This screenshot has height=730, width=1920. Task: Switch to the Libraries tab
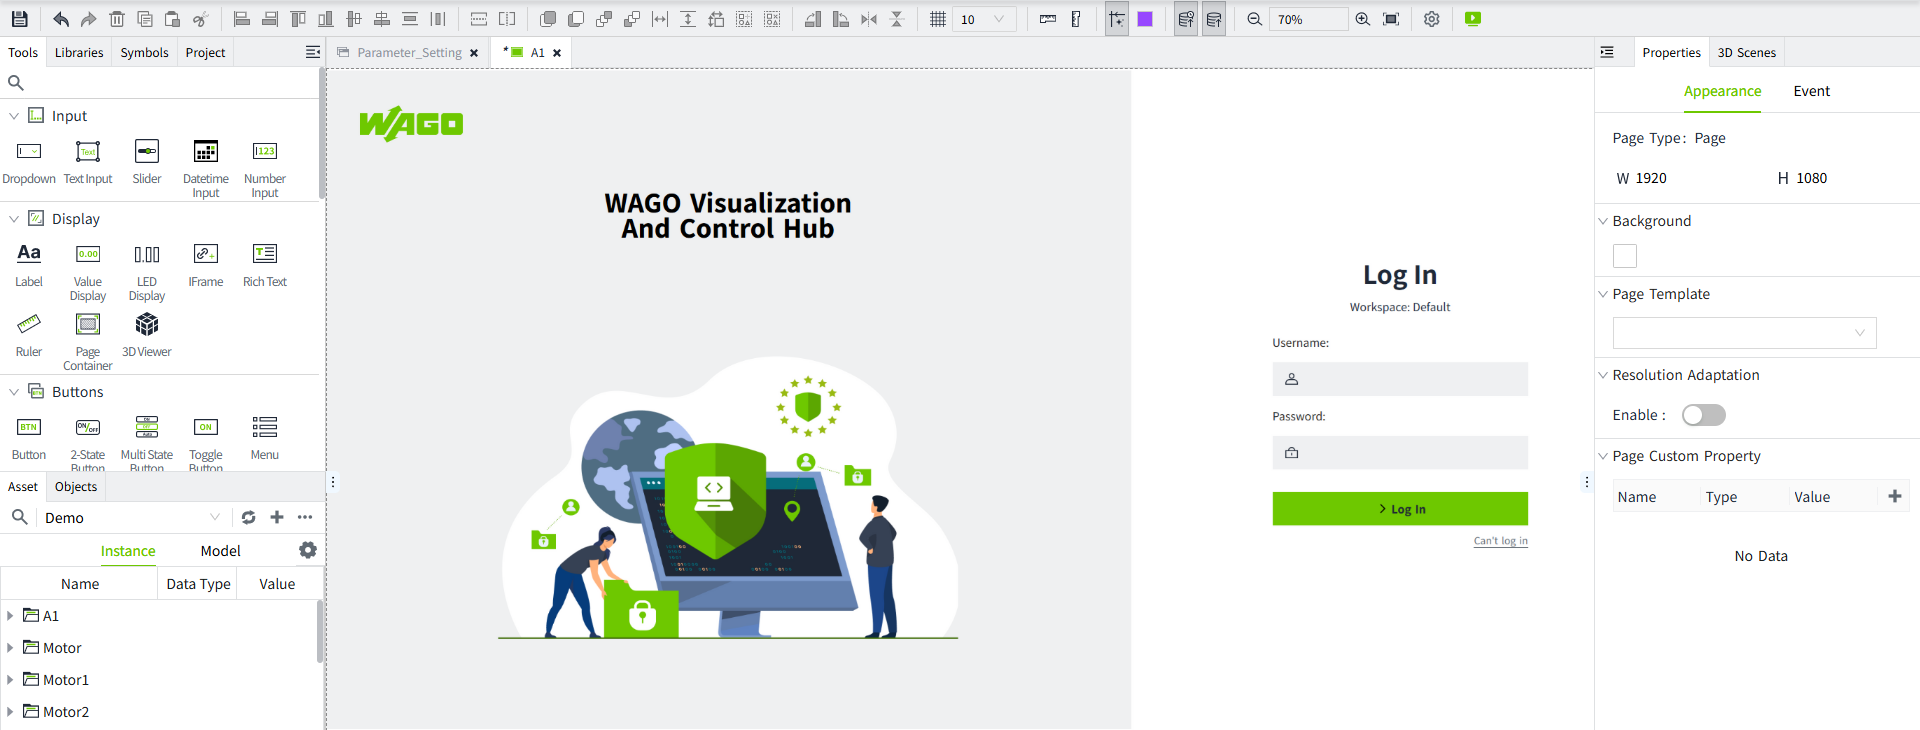click(79, 52)
